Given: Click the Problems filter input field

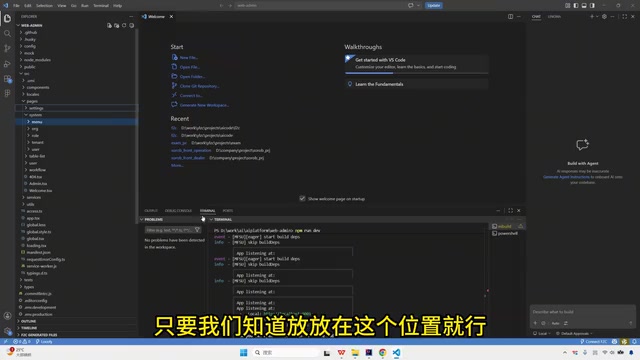Looking at the screenshot, I should pos(169,230).
